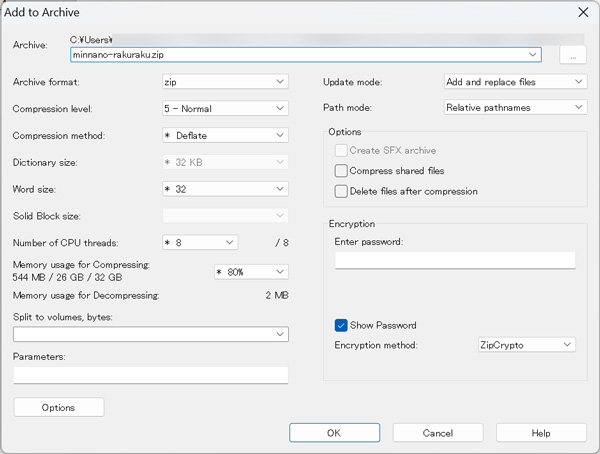The image size is (600, 454).
Task: Expand Number of CPU threads dropdown
Action: pos(200,242)
